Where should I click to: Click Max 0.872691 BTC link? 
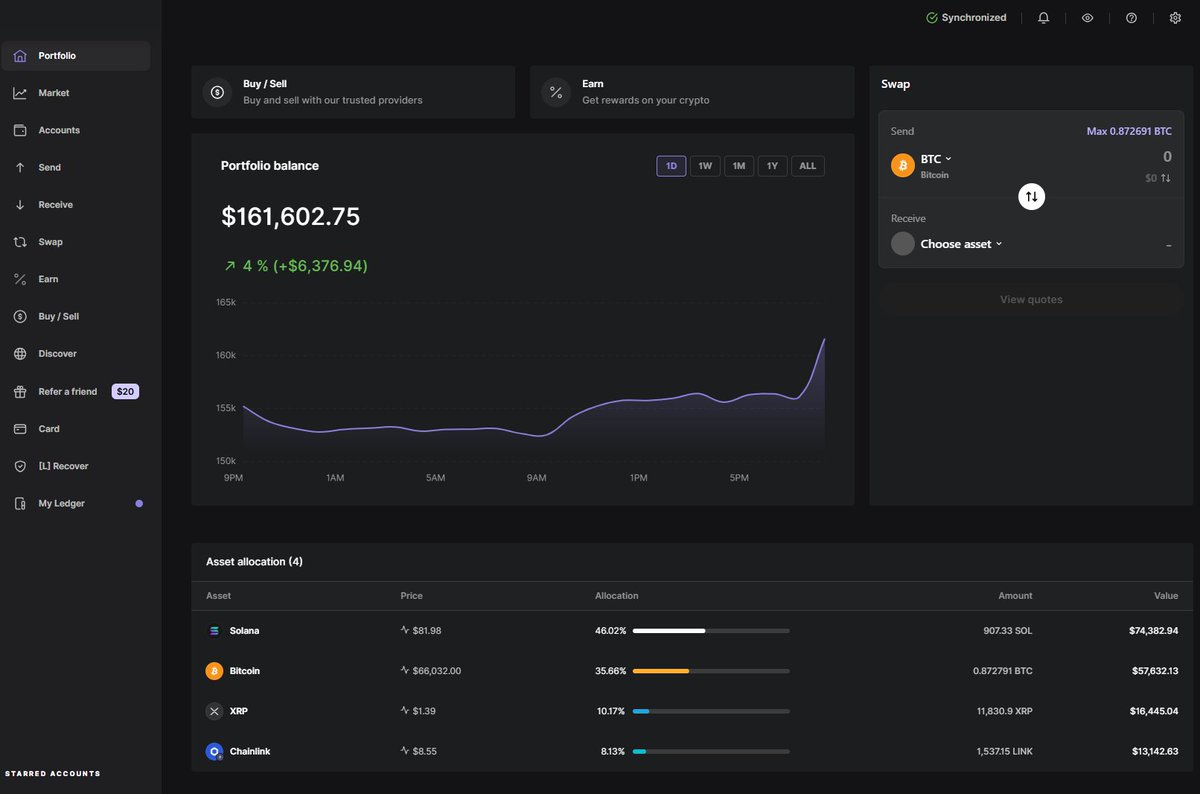point(1129,131)
